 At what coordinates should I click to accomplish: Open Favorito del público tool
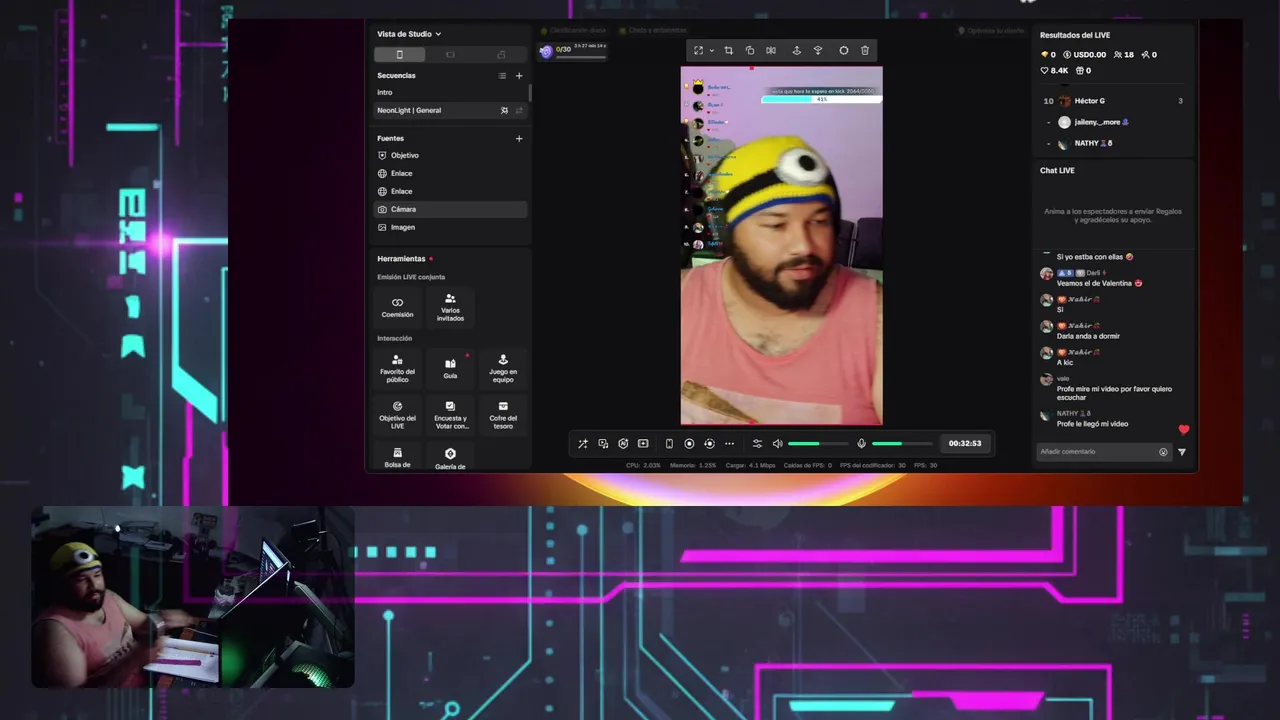pos(397,368)
